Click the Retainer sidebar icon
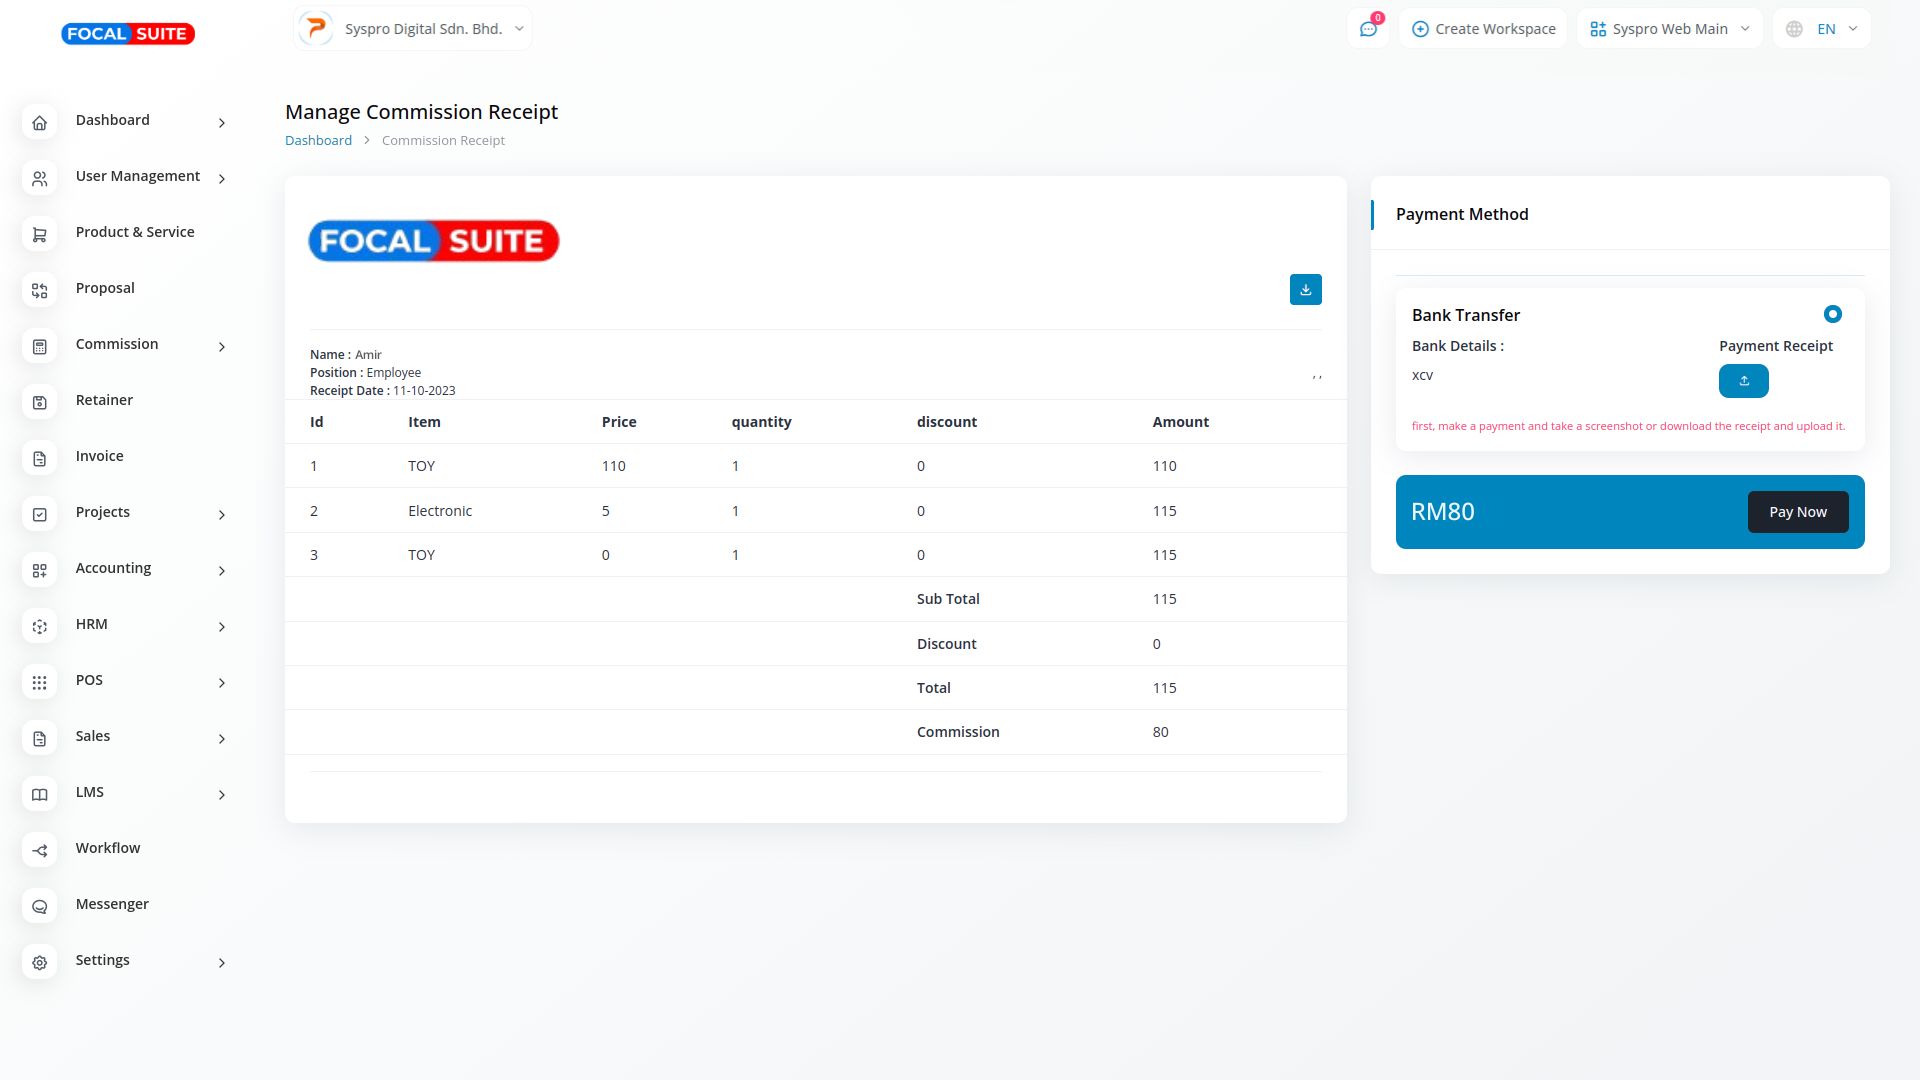Screen dimensions: 1920x1080 coord(40,402)
